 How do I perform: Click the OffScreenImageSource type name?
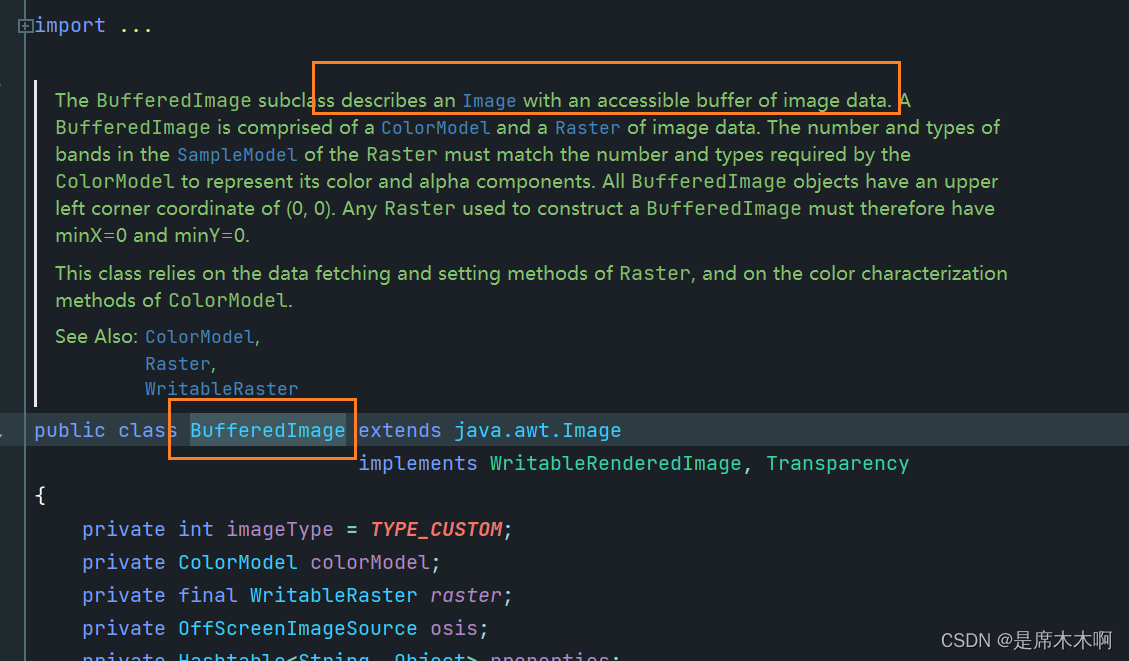tap(297, 628)
